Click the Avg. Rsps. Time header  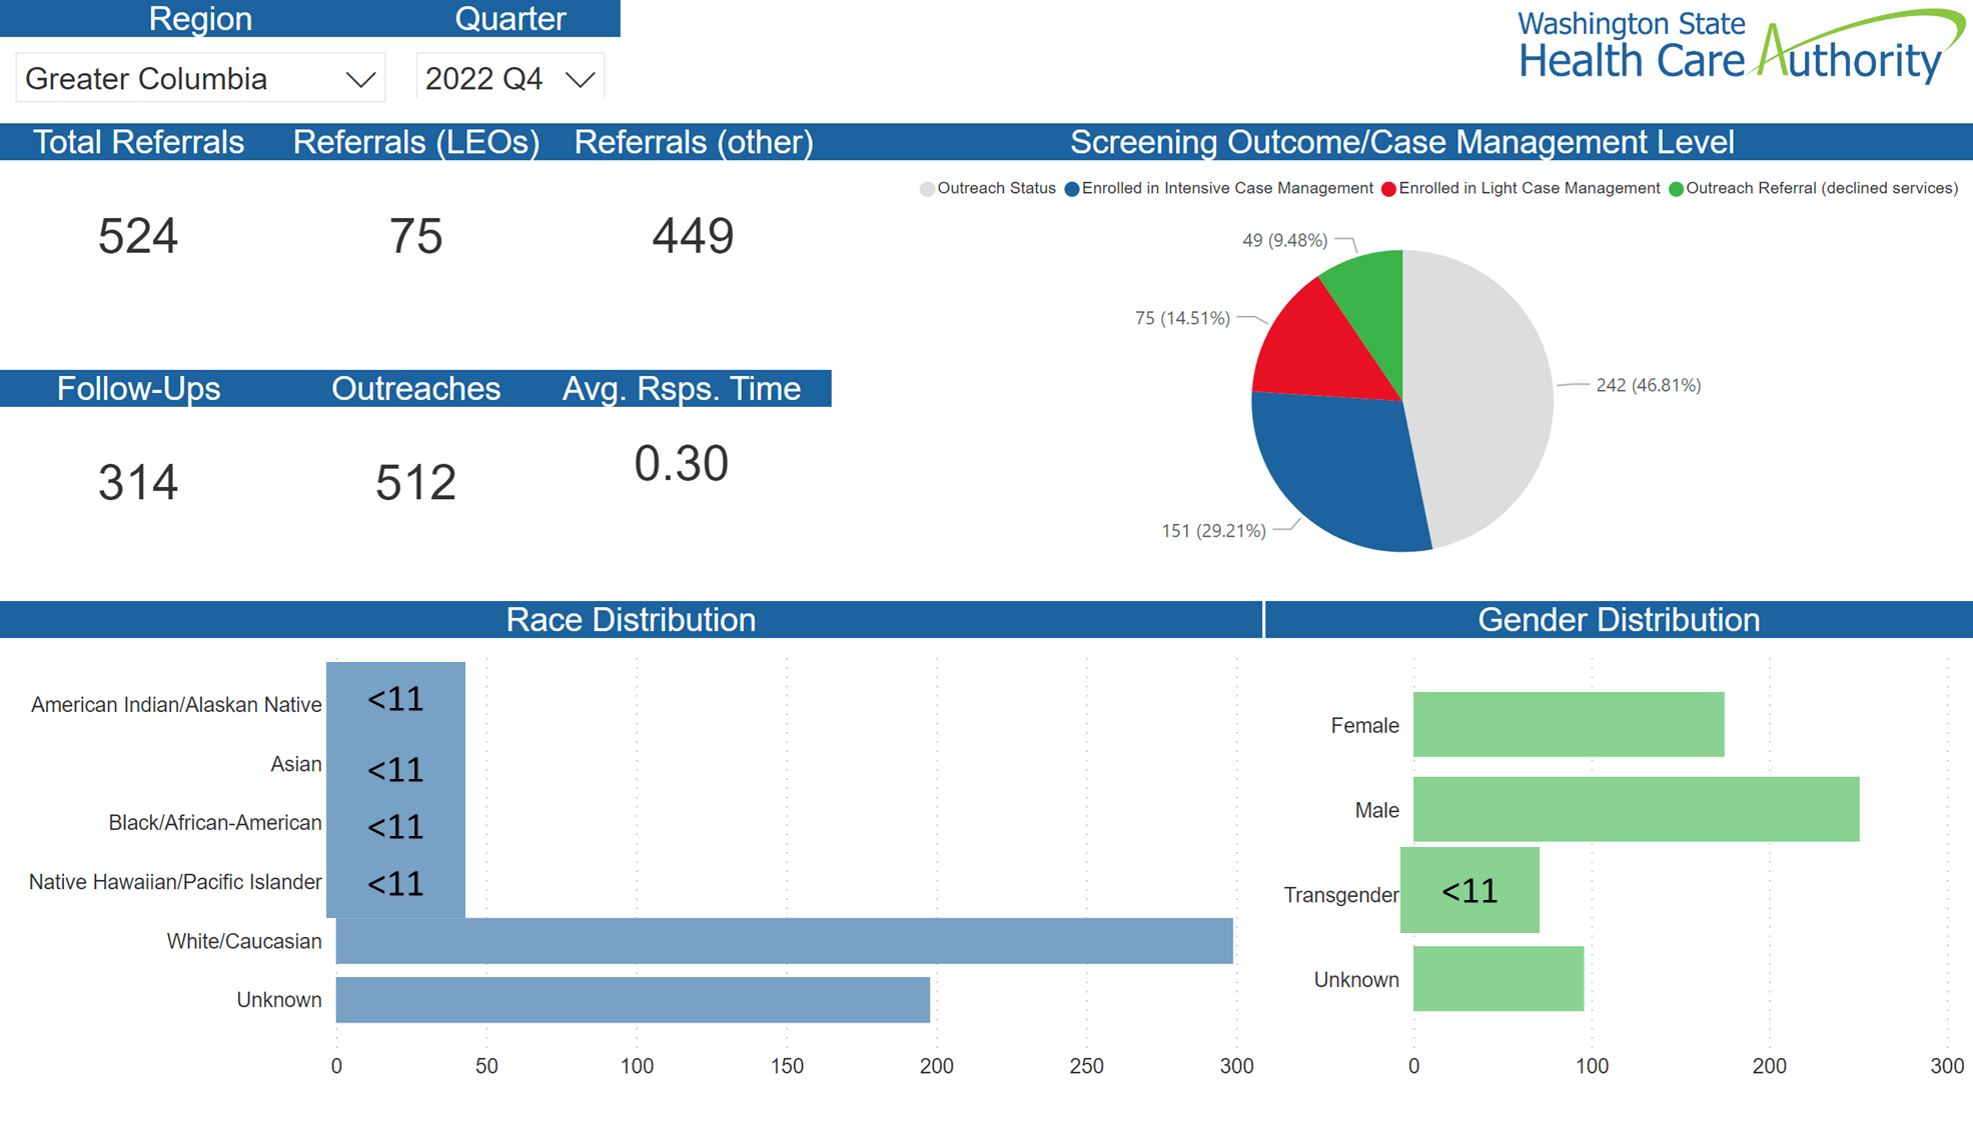682,388
